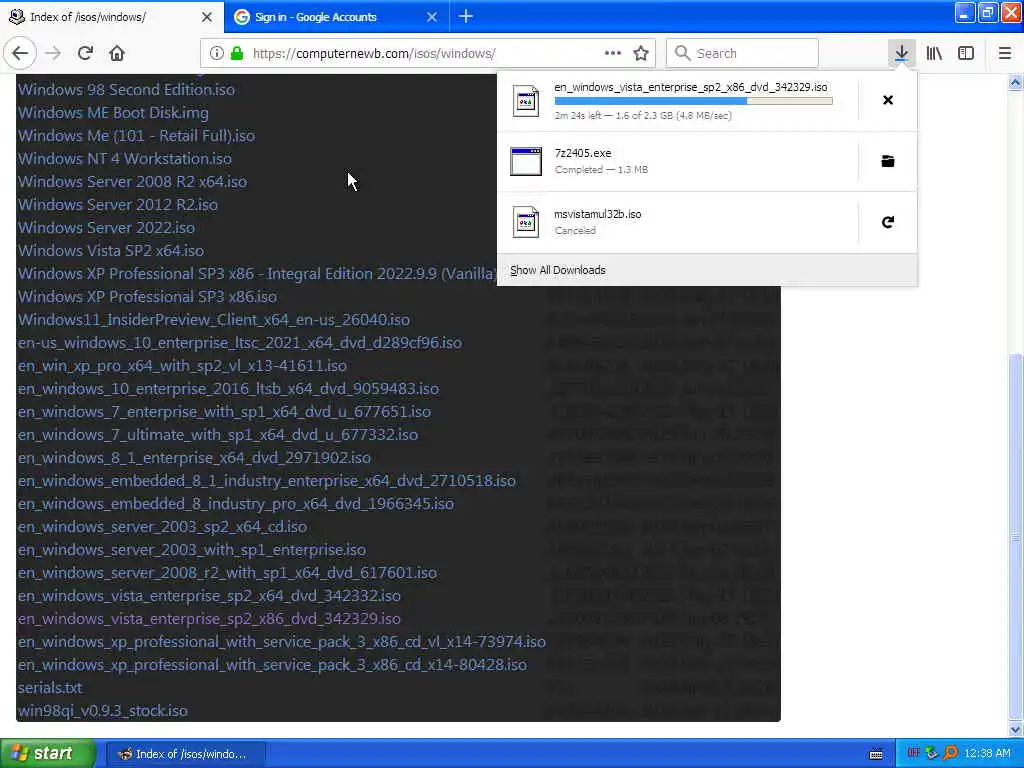The width and height of the screenshot is (1024, 768).
Task: Go back using the browser back arrow
Action: 20,53
